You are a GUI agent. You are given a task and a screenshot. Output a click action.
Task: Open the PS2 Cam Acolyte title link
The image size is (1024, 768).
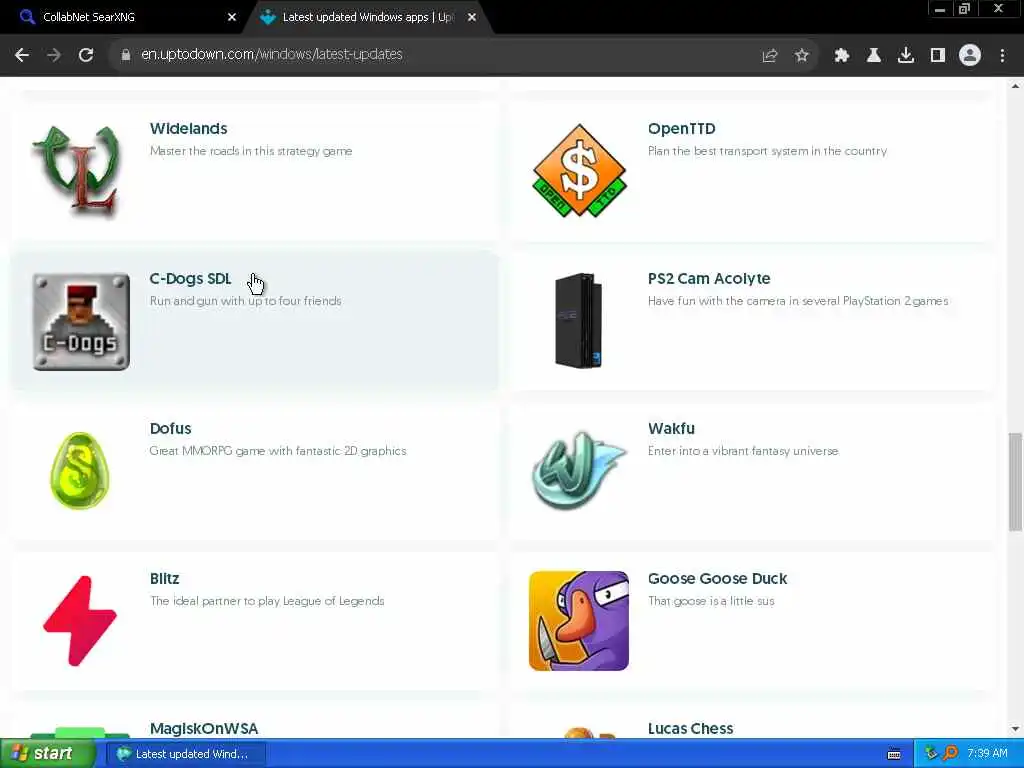(x=709, y=279)
